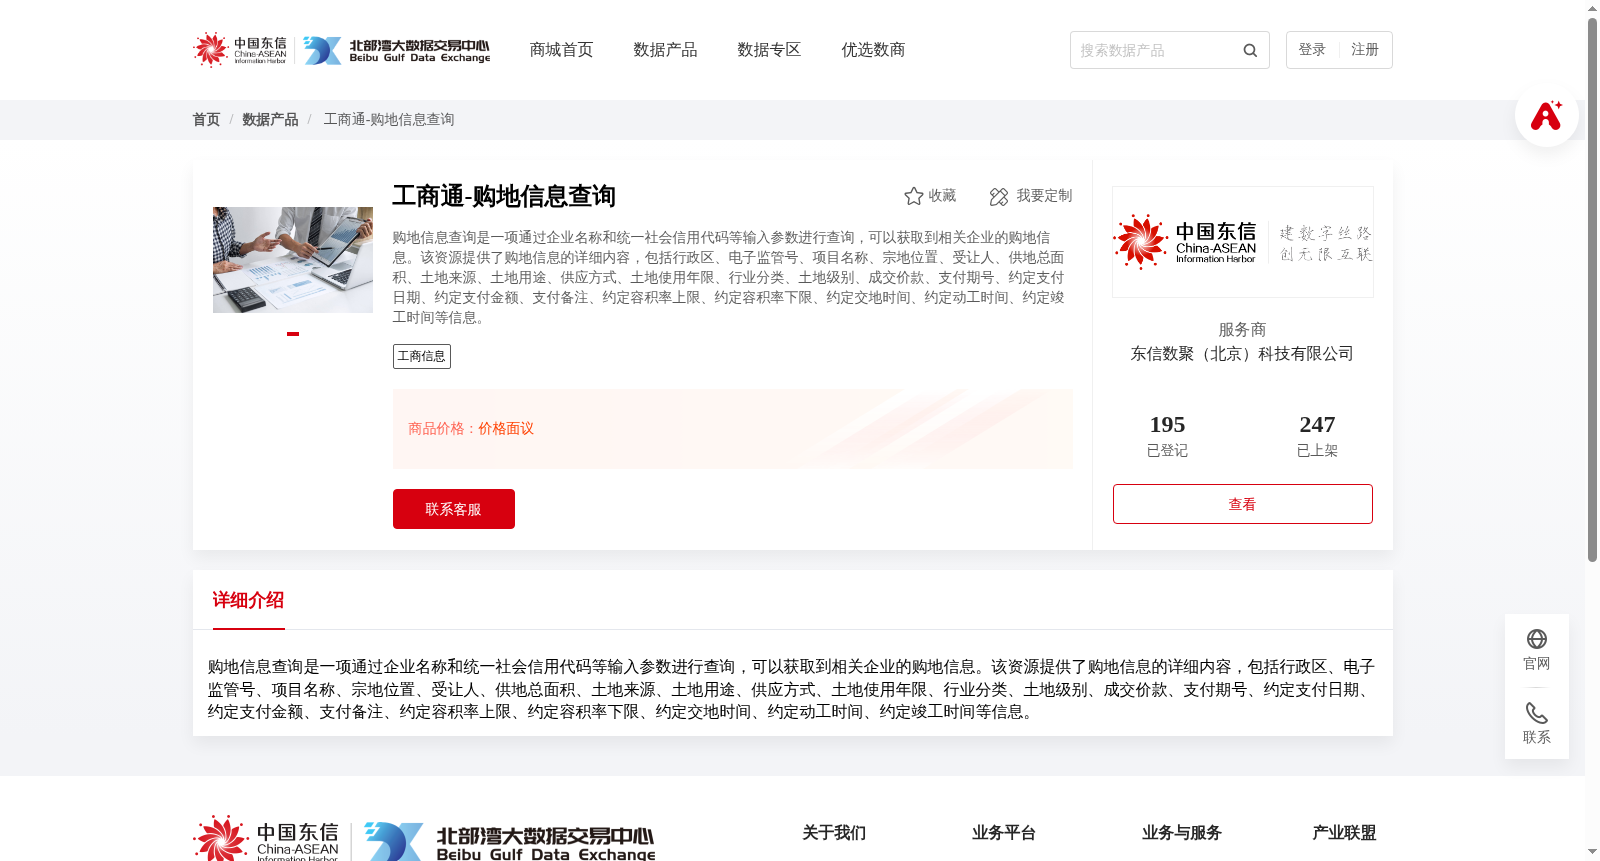
Task: Click 价格面议 price text
Action: 506,429
